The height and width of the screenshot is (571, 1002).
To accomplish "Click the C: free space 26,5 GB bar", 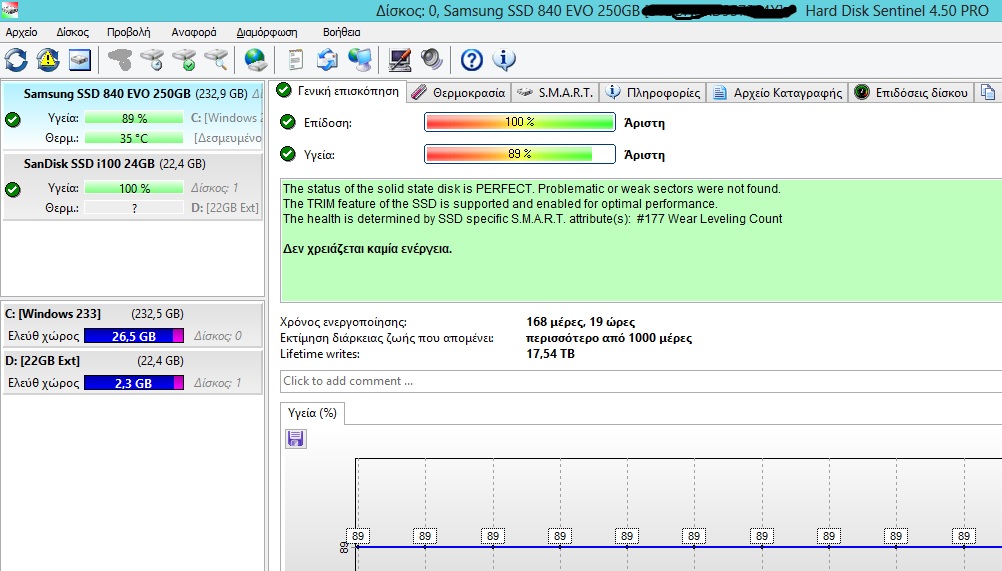I will click(x=134, y=336).
